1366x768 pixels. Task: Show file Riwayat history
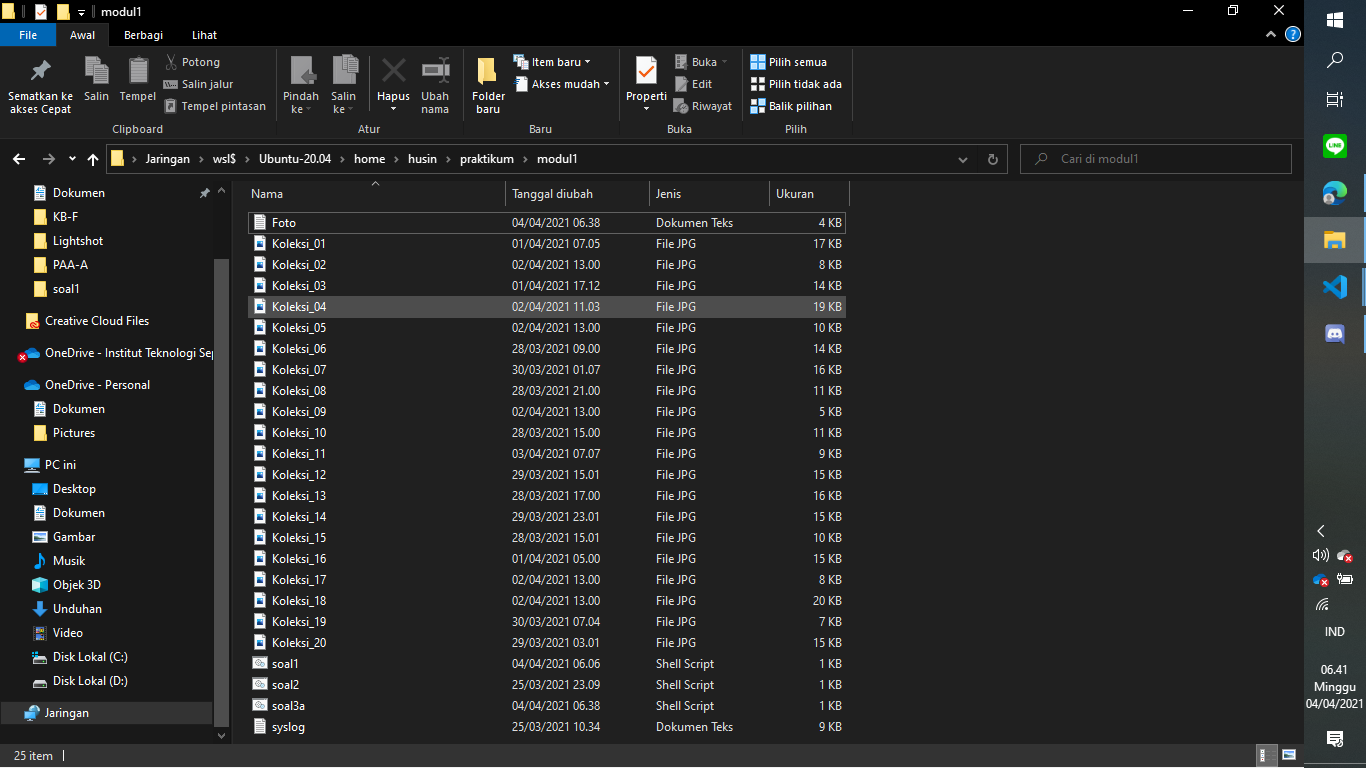coord(703,106)
